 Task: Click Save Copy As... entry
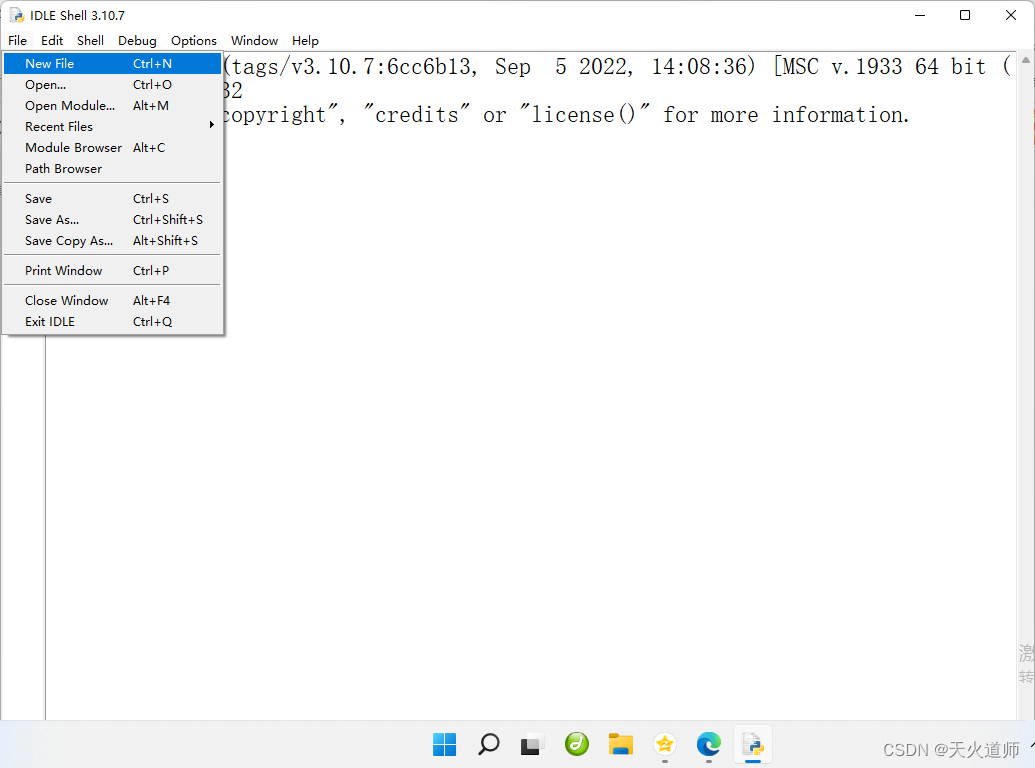(112, 241)
